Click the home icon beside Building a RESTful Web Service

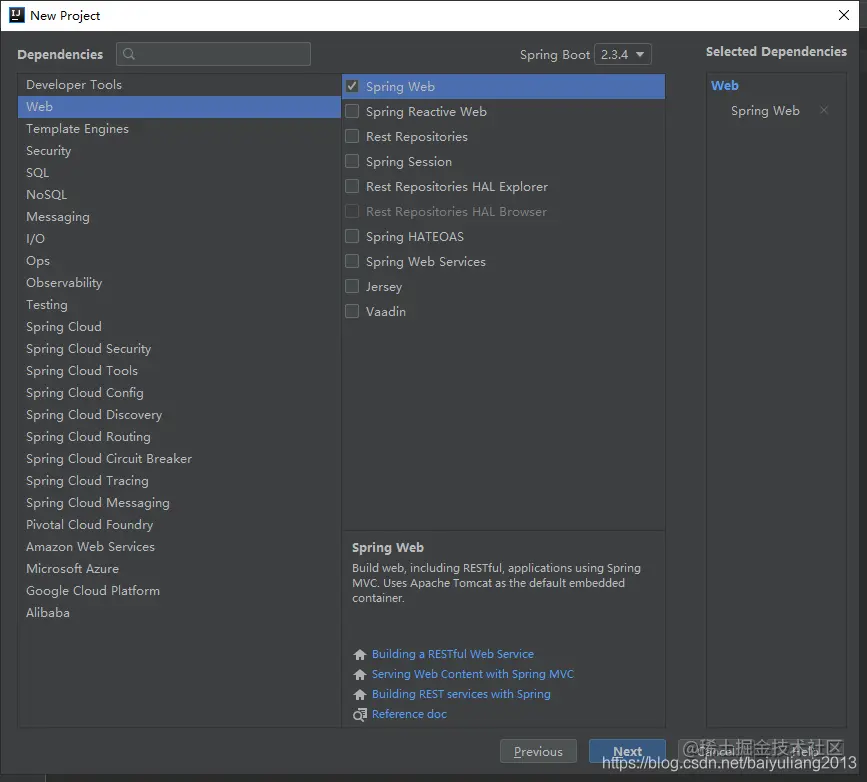tap(360, 654)
